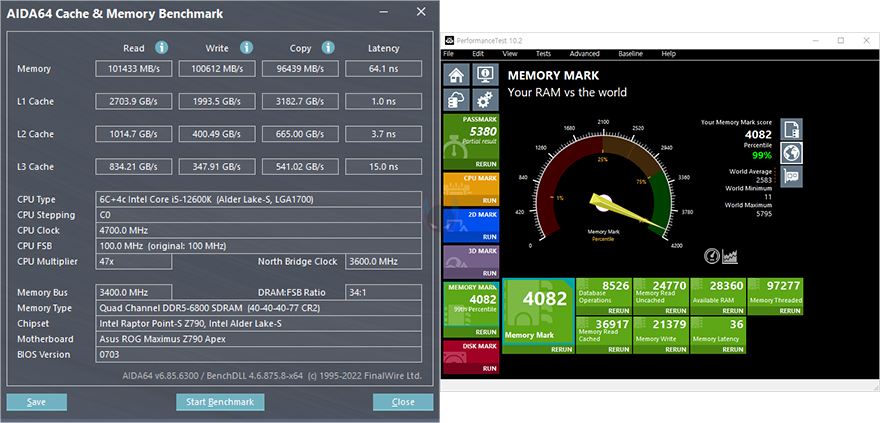Image resolution: width=880 pixels, height=423 pixels.
Task: Click the CPU Type field showing i5-12600K
Action: (259, 199)
